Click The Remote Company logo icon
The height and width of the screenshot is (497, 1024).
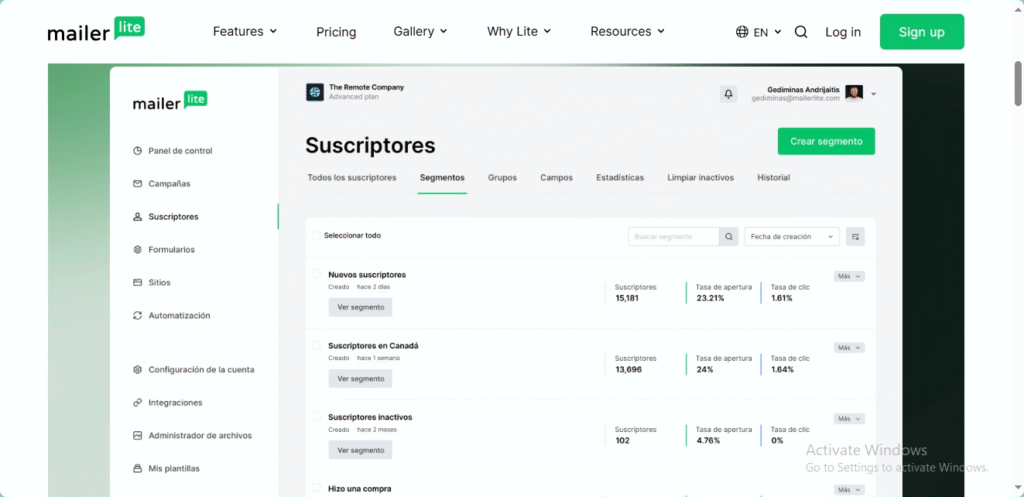[315, 92]
